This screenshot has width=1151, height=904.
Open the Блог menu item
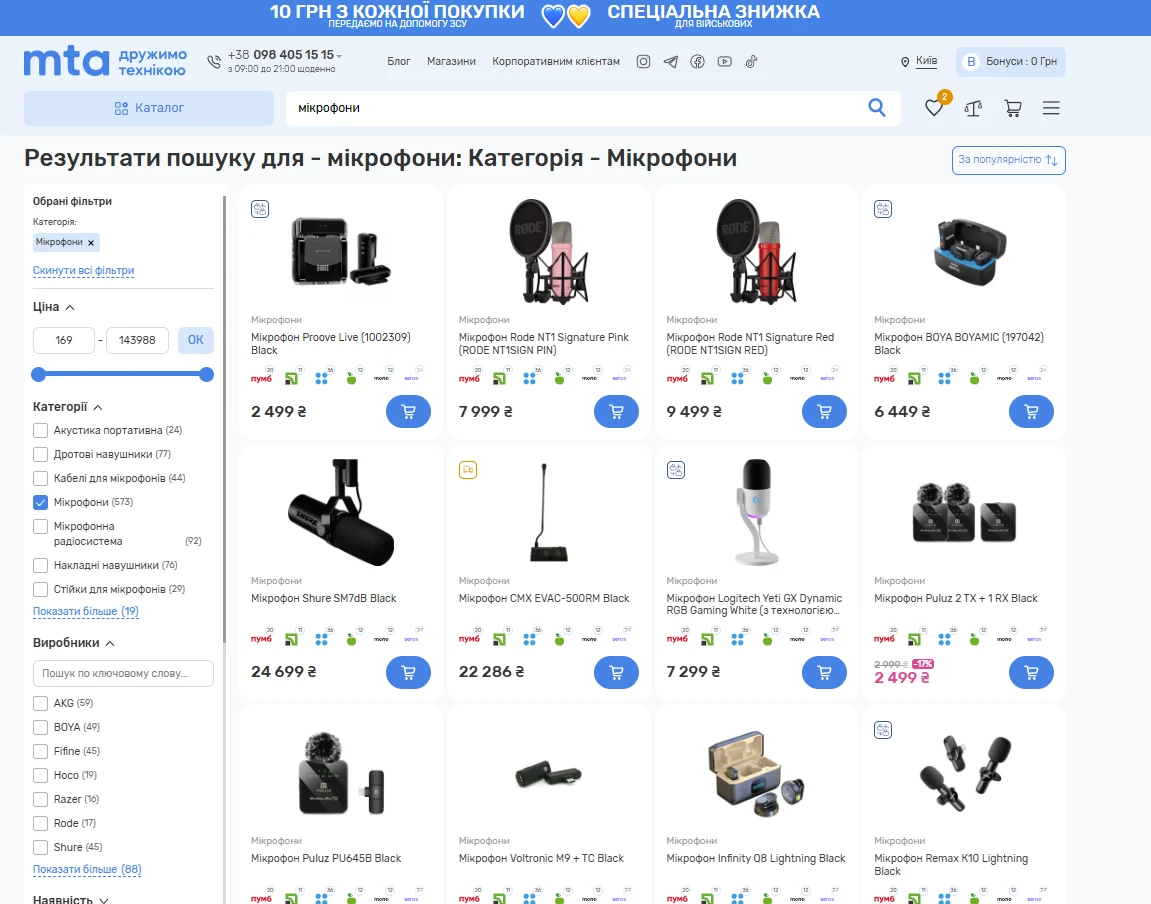click(x=399, y=62)
